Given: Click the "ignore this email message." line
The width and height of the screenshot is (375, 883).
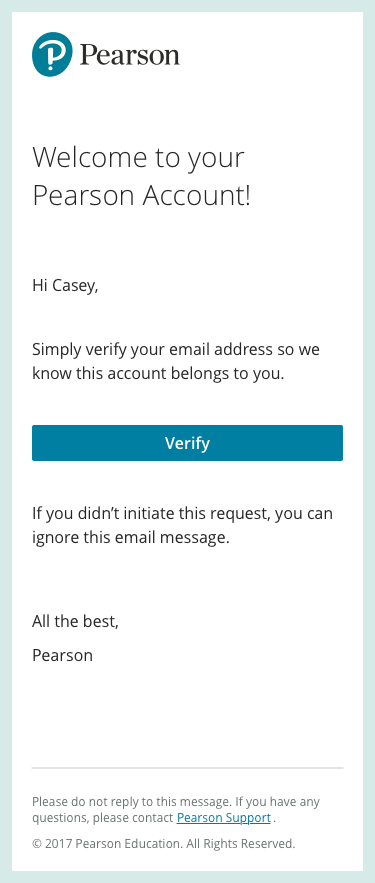Looking at the screenshot, I should point(131,537).
